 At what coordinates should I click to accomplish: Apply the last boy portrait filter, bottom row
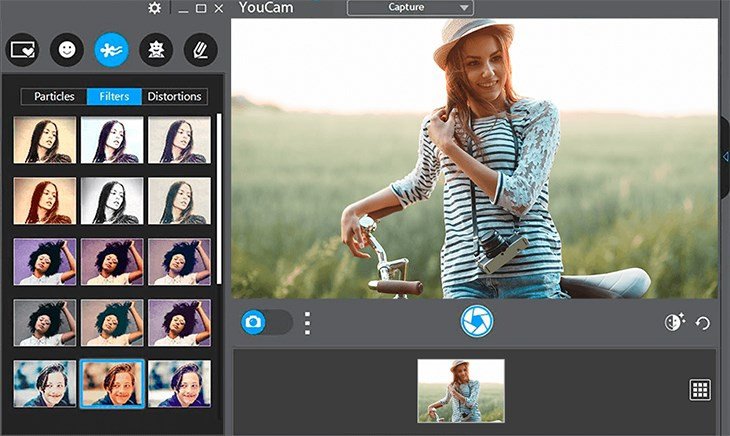pos(179,384)
